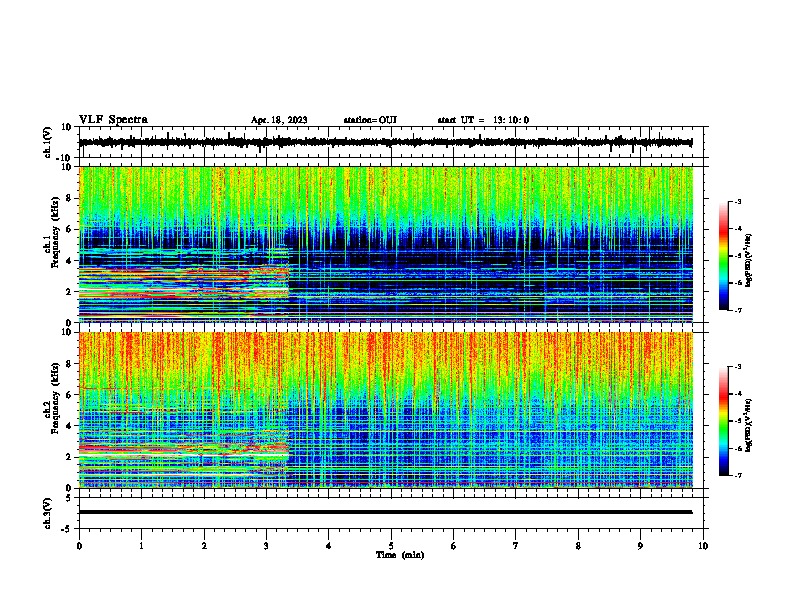This screenshot has width=792, height=612.
Task: Click the "ch.3(V)" axis label
Action: (x=48, y=513)
